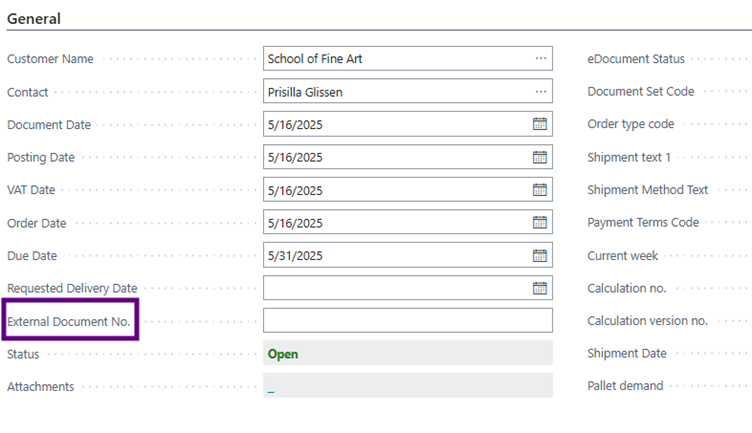Open calendar picker for Order Date
This screenshot has width=752, height=433.
point(540,222)
